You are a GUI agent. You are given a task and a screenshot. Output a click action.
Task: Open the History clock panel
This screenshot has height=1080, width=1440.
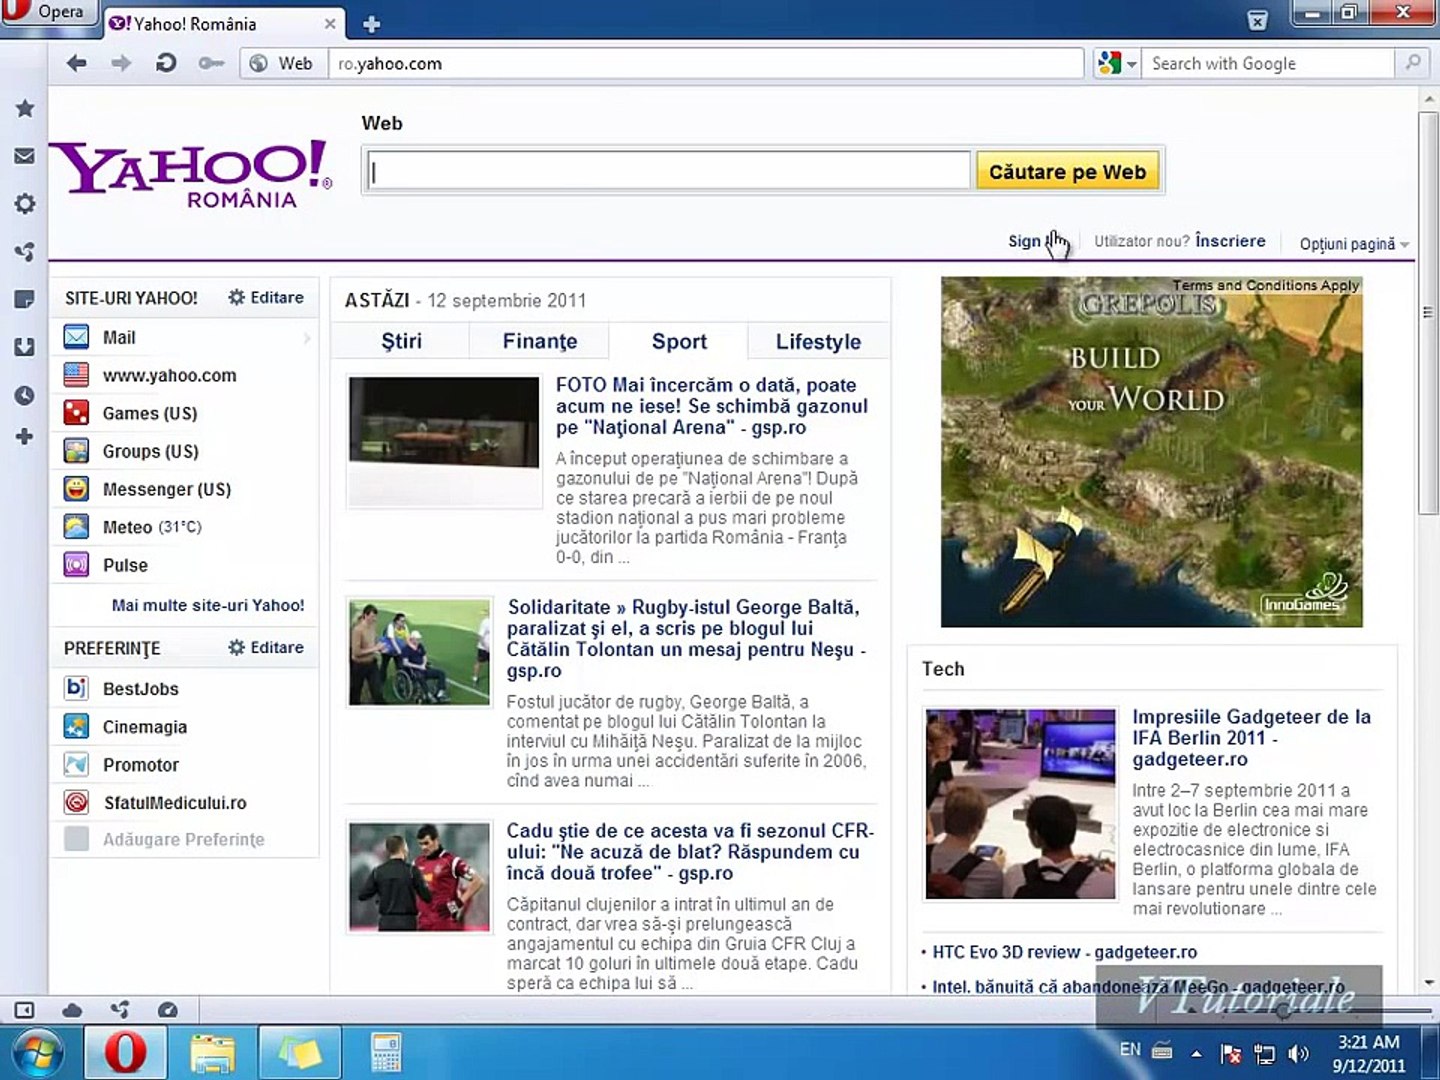25,396
